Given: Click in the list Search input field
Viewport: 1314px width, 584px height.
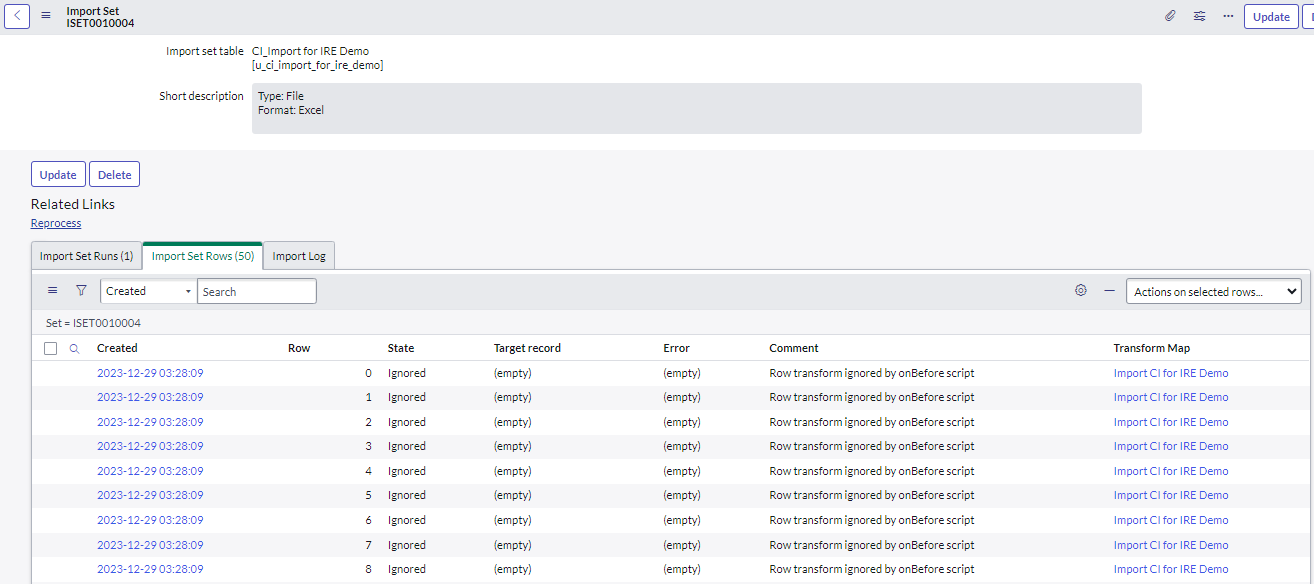Looking at the screenshot, I should click(x=256, y=291).
